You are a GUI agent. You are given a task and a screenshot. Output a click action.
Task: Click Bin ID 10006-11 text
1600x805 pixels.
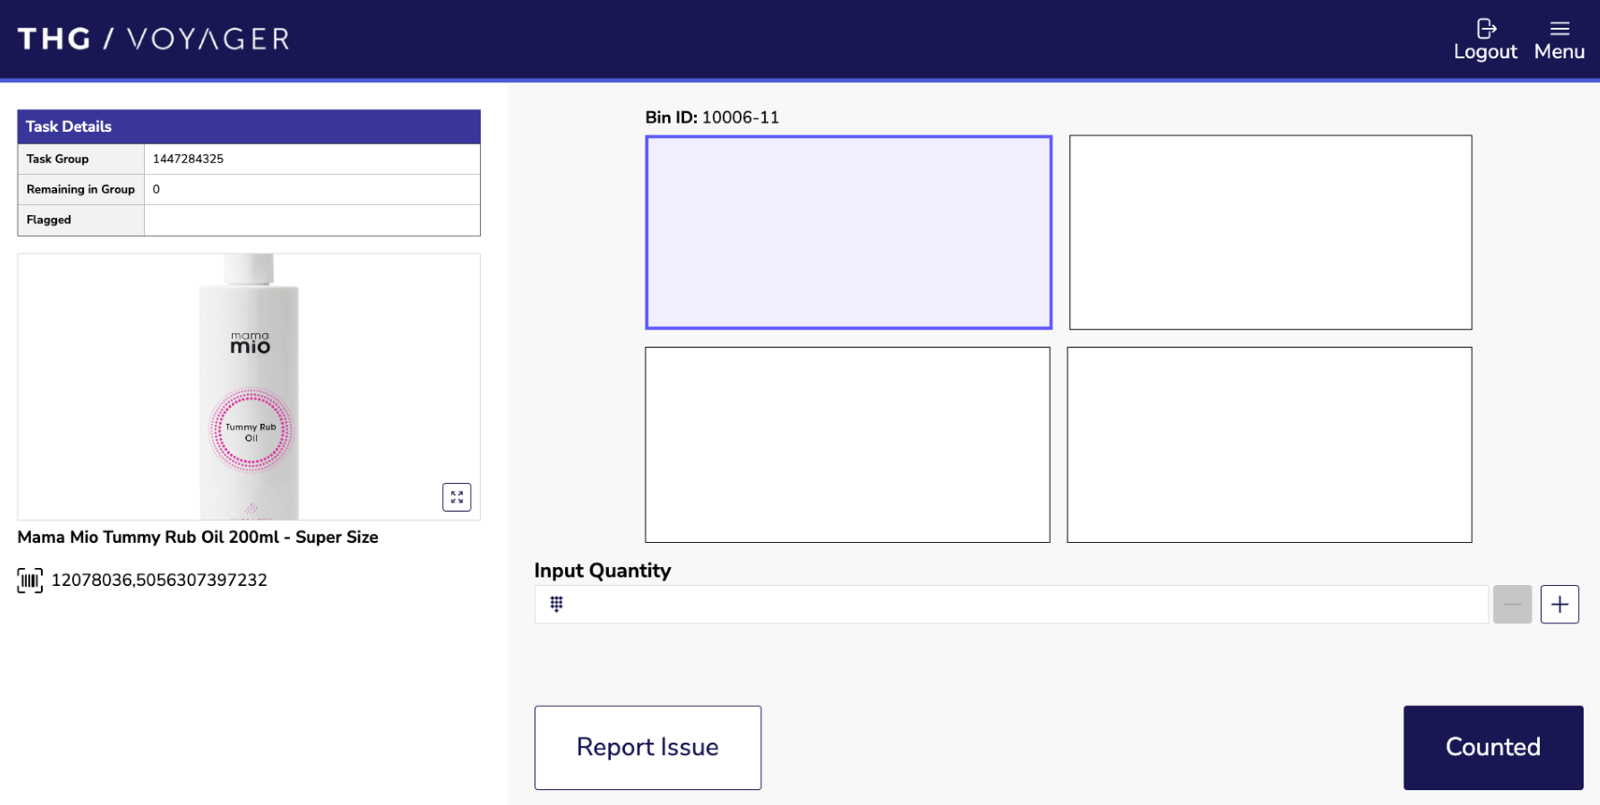point(712,117)
